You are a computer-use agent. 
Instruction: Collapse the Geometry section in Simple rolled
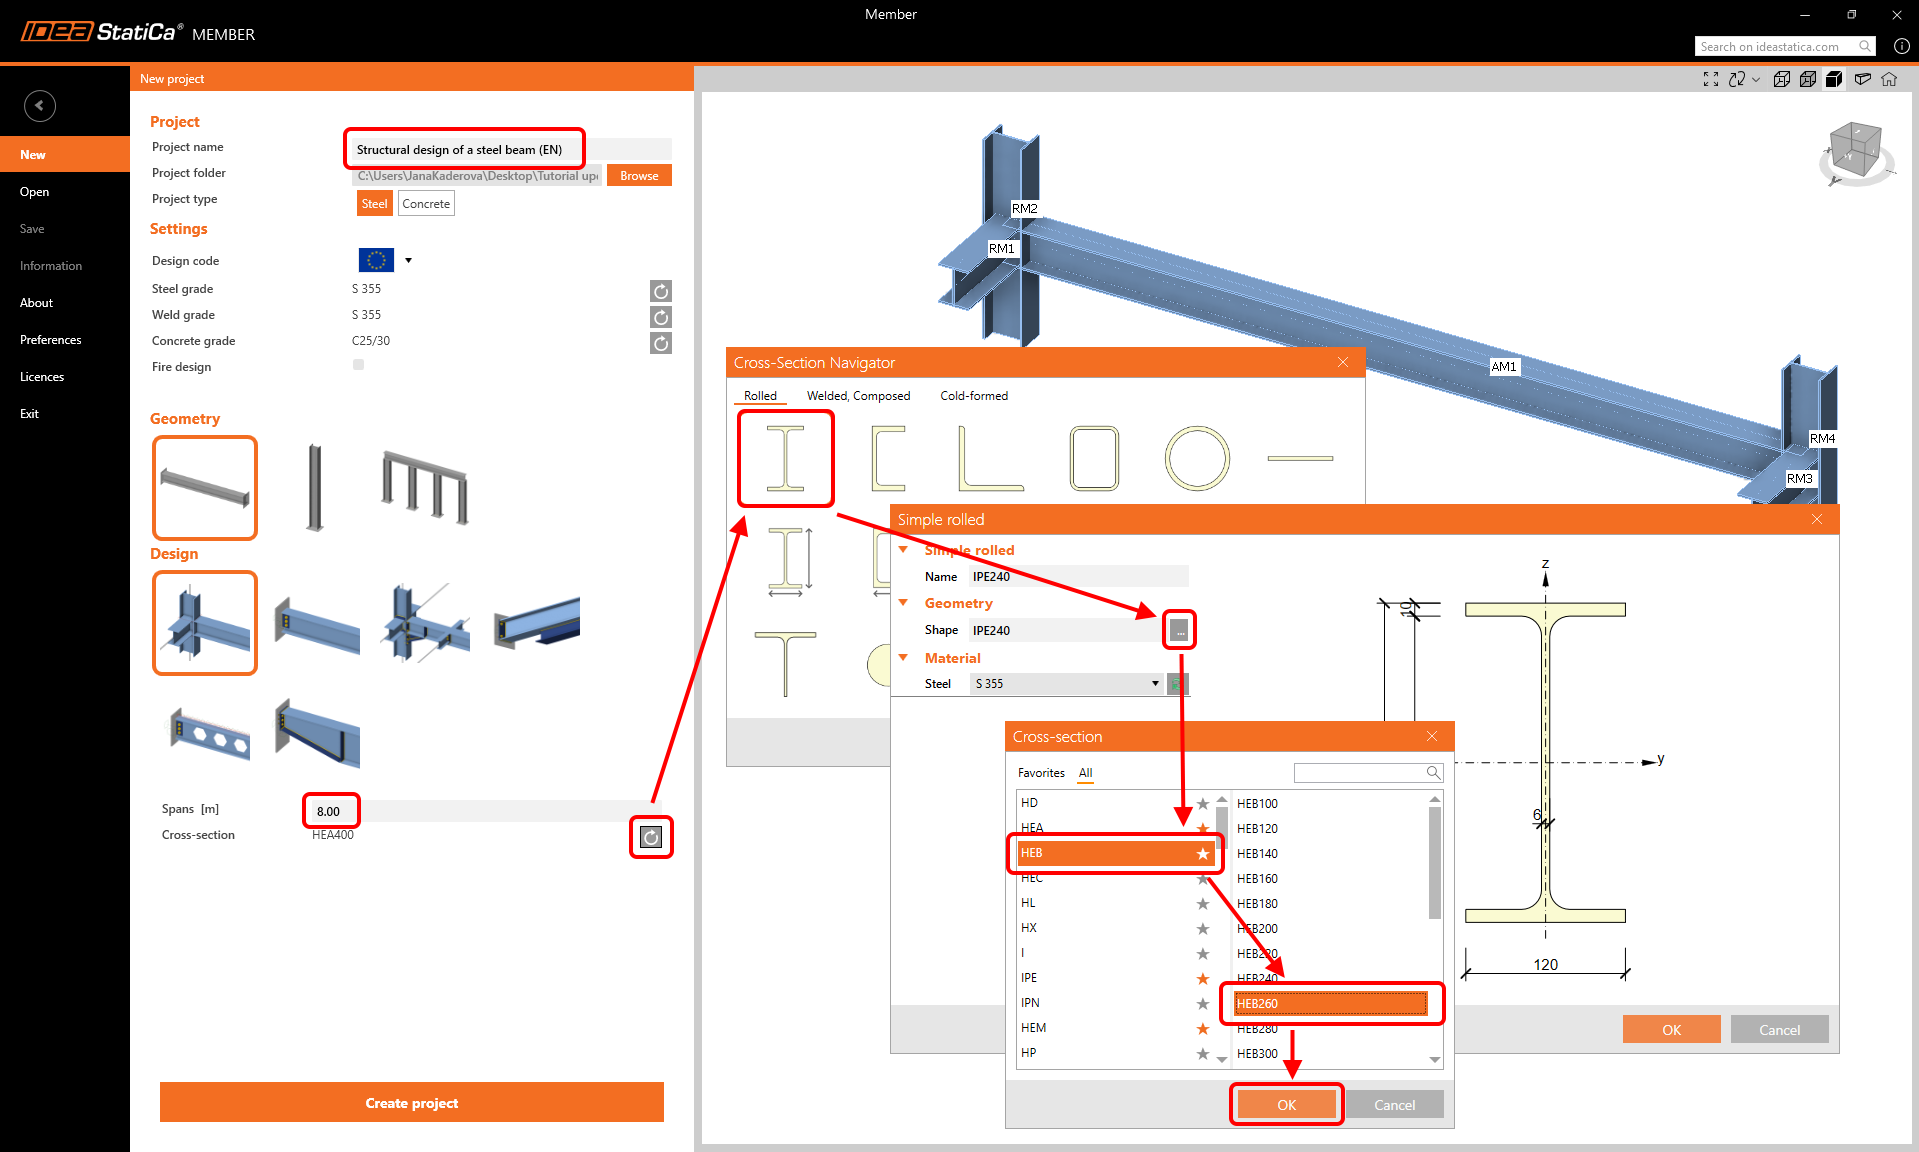tap(904, 603)
